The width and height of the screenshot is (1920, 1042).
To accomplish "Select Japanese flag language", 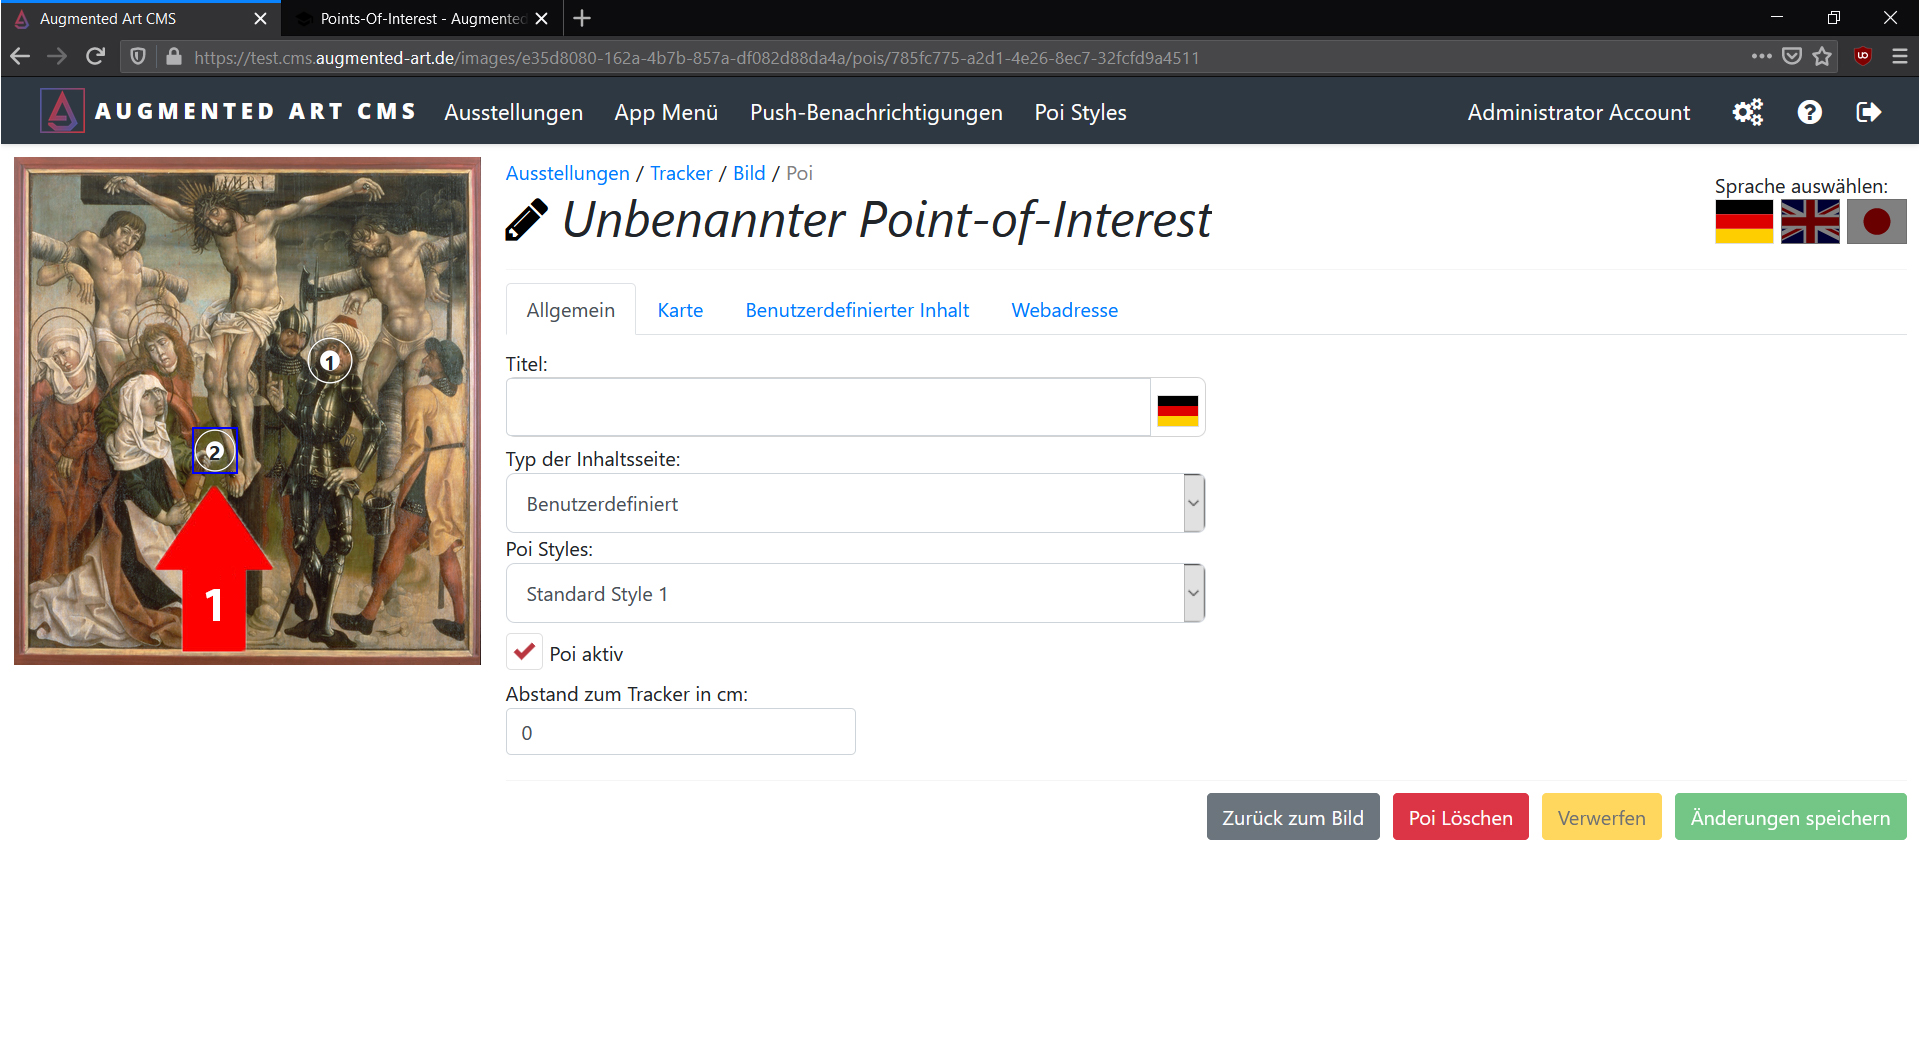I will pyautogui.click(x=1876, y=221).
